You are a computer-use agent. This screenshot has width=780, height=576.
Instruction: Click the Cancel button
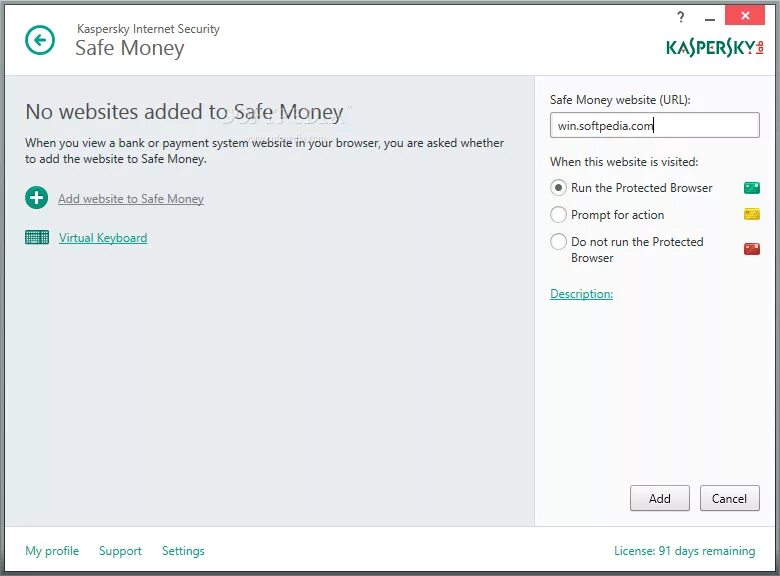(x=729, y=498)
